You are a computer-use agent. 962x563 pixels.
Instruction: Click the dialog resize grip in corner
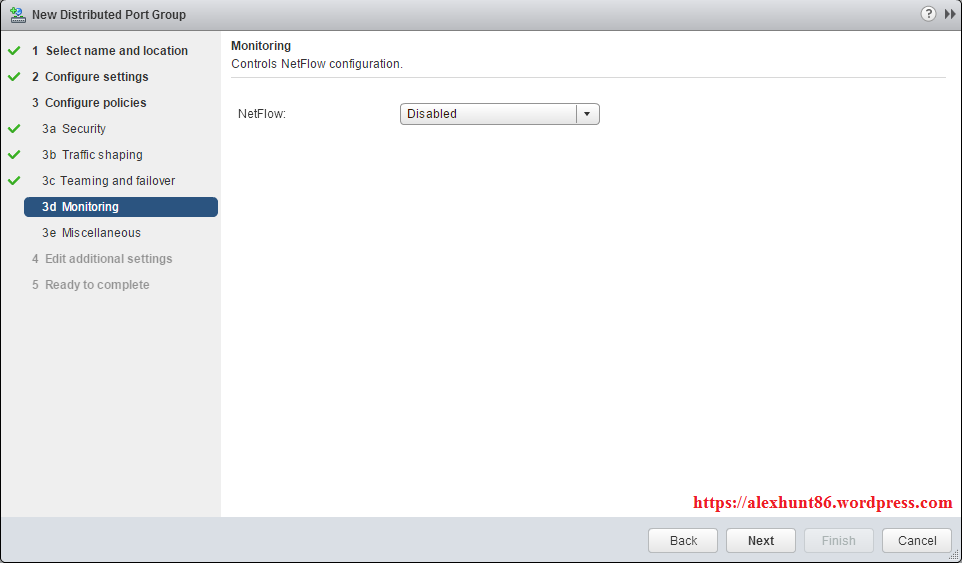[x=954, y=555]
